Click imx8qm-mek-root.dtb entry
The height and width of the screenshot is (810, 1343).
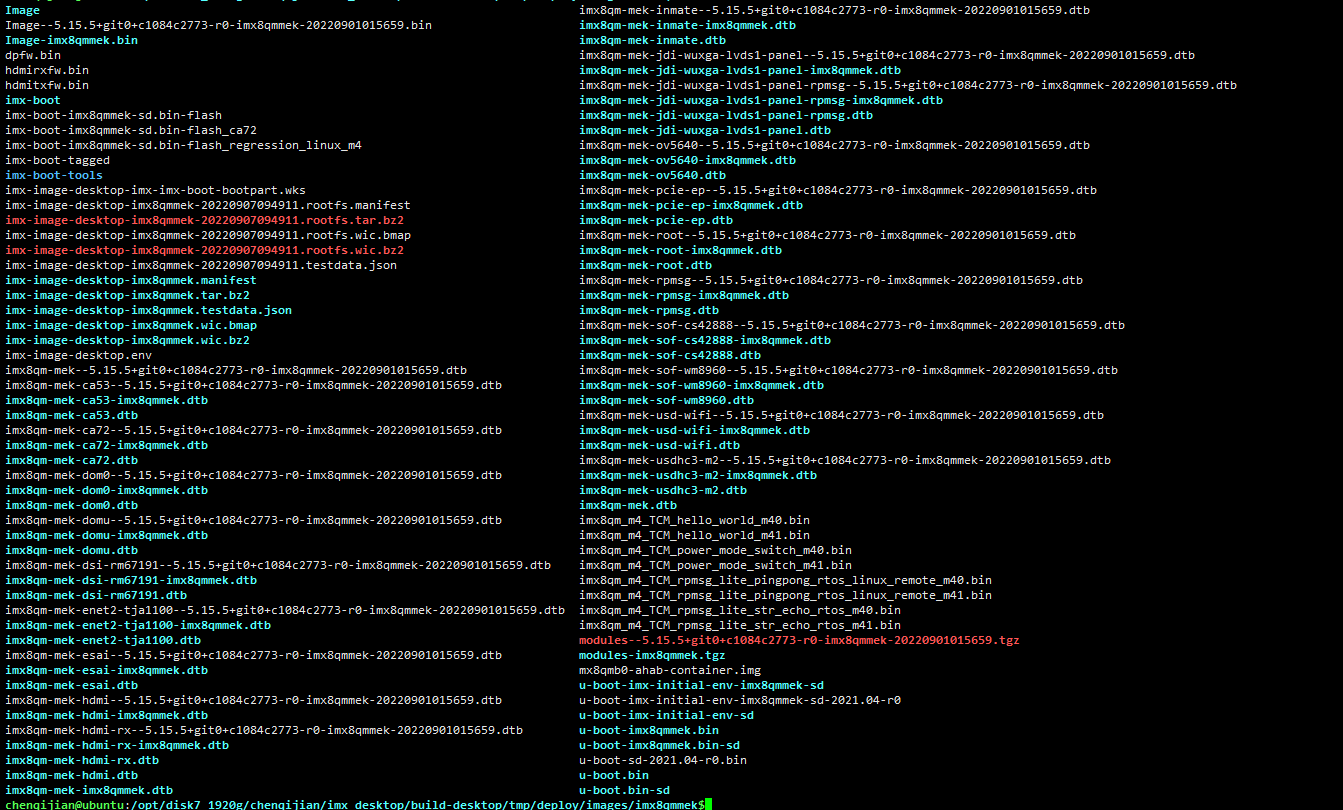pyautogui.click(x=646, y=265)
